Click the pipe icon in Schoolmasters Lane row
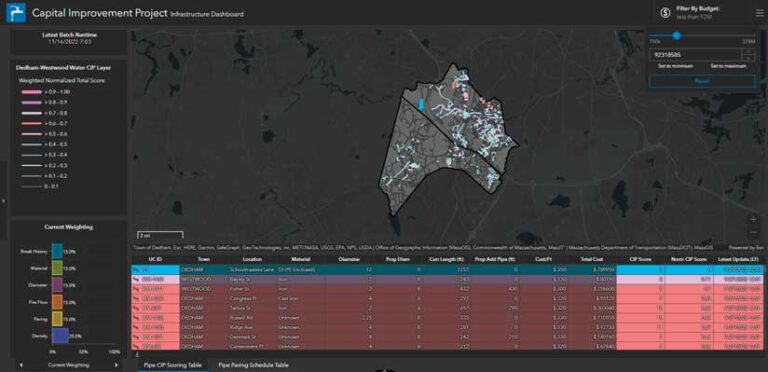 click(135, 270)
